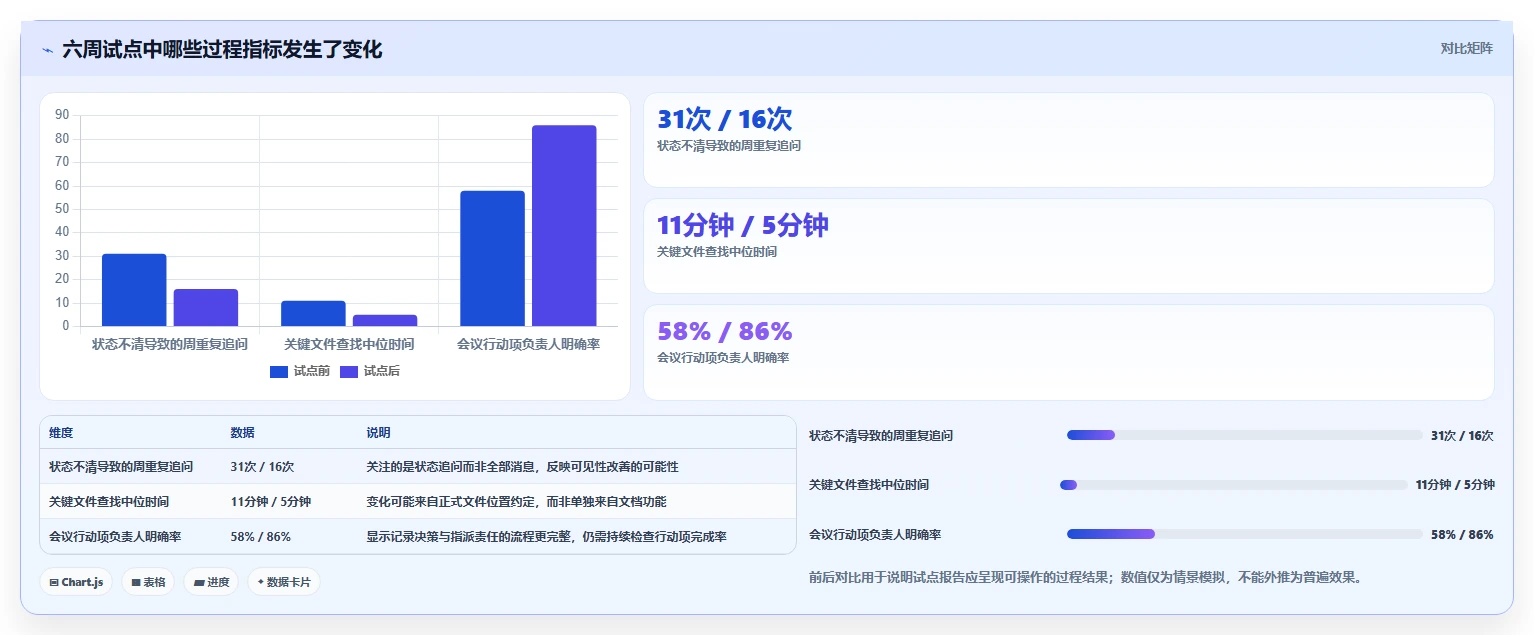Image resolution: width=1534 pixels, height=635 pixels.
Task: Click the 维度 column header
Action: pos(61,433)
